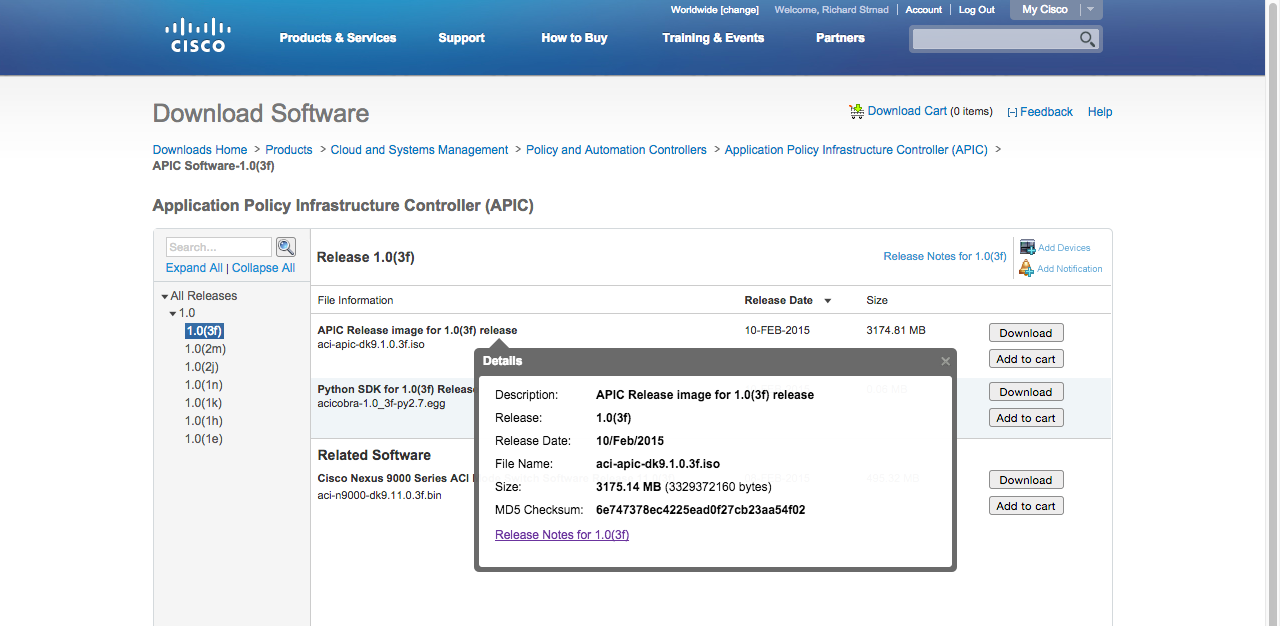Click the search magnifier in the header
The image size is (1280, 626).
pyautogui.click(x=1088, y=39)
